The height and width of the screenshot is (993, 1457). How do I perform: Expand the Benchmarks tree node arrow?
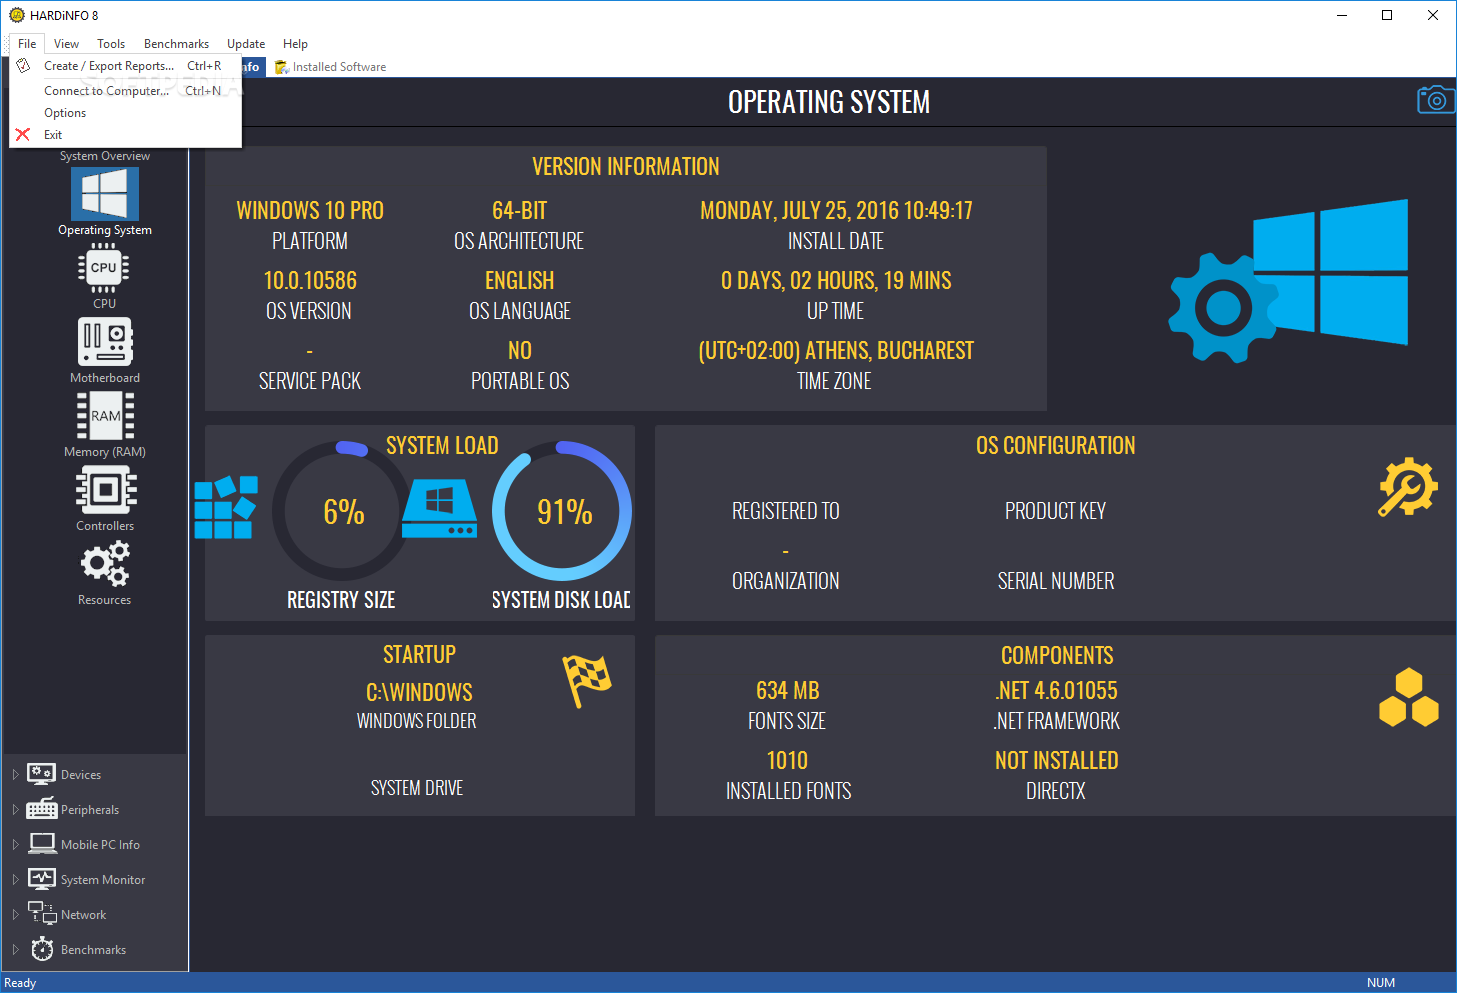(15, 950)
